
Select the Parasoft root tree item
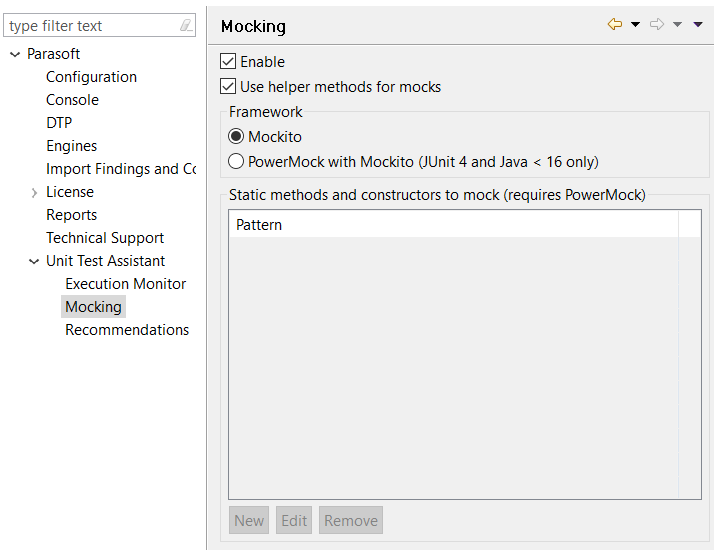pyautogui.click(x=53, y=54)
